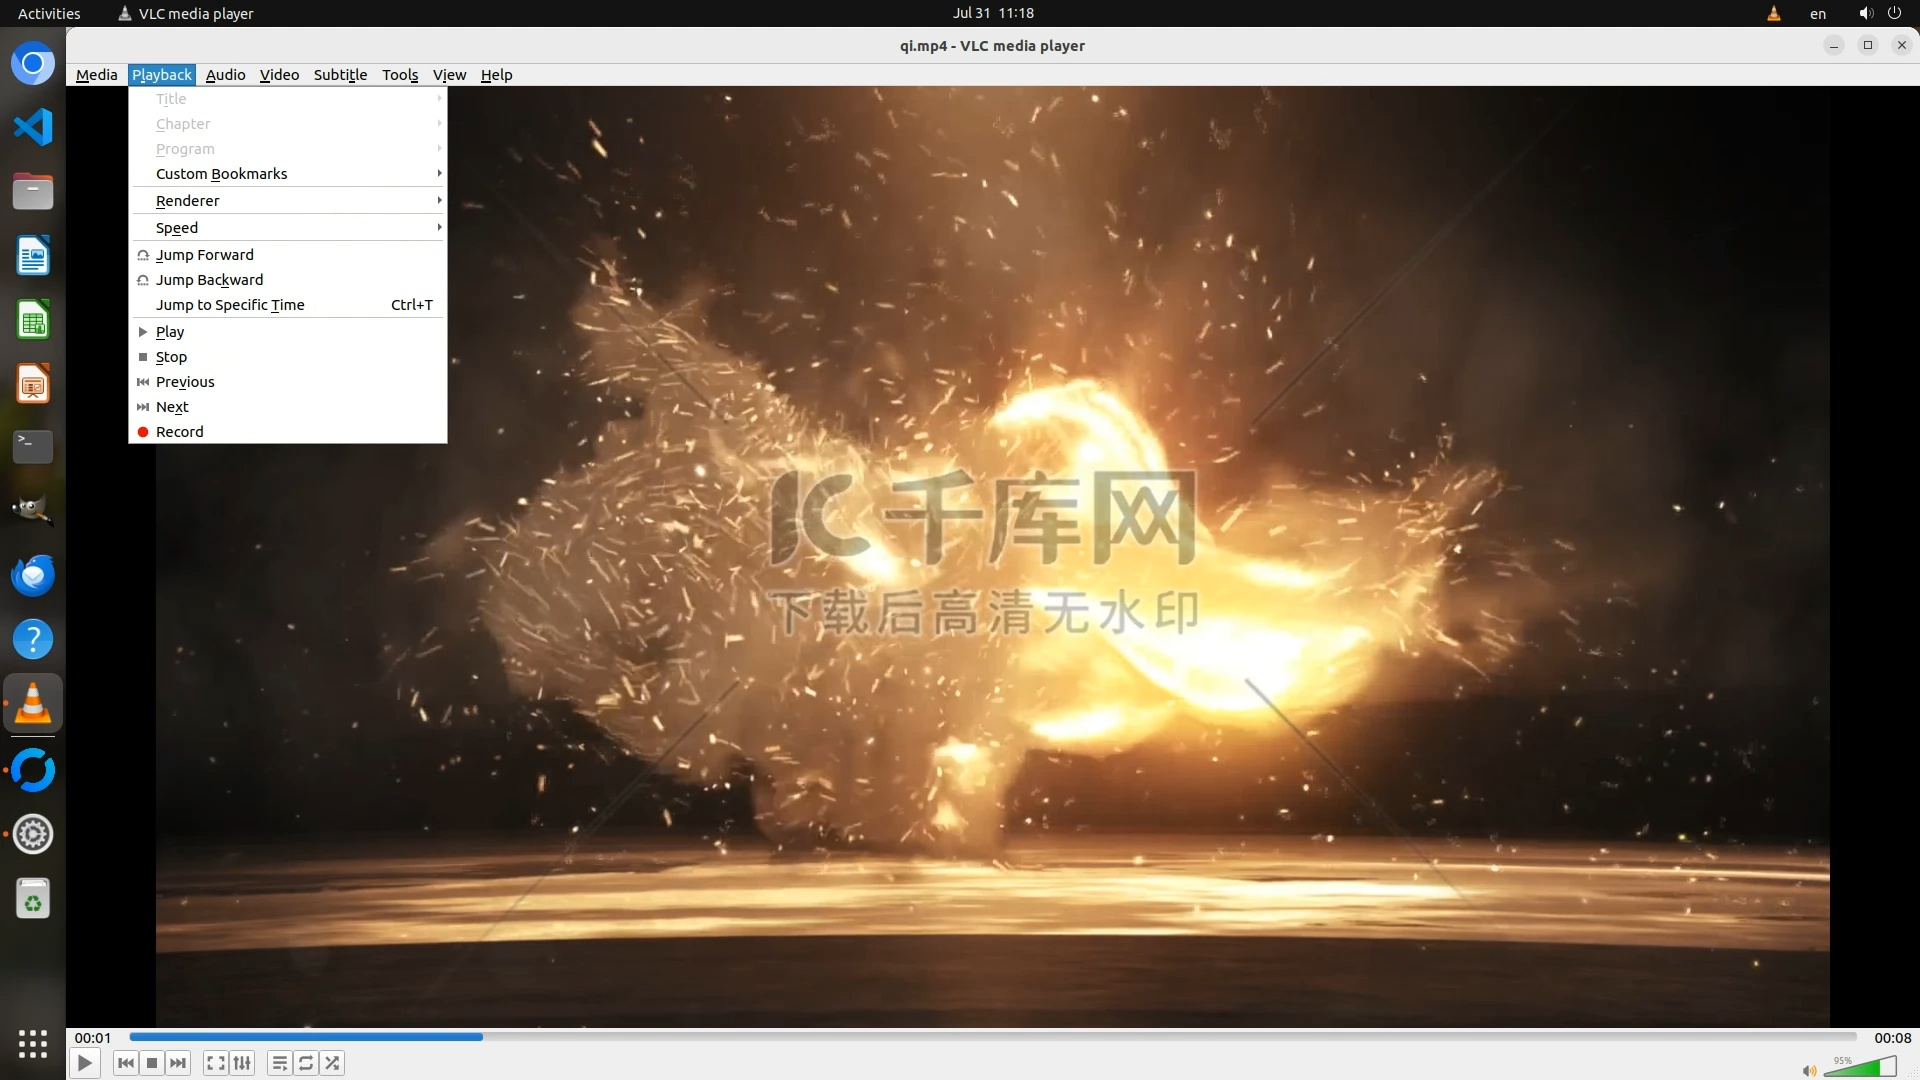Viewport: 1920px width, 1080px height.
Task: Click the elapsed time label 00:01
Action: tap(92, 1038)
